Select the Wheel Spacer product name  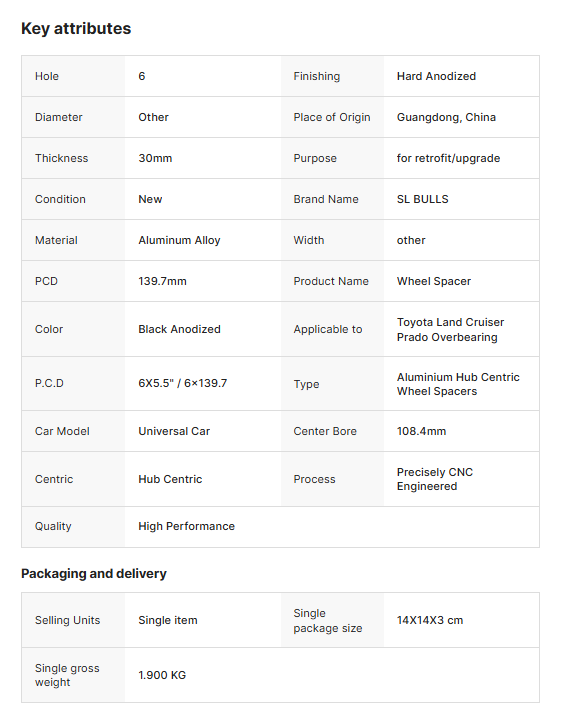pyautogui.click(x=434, y=281)
